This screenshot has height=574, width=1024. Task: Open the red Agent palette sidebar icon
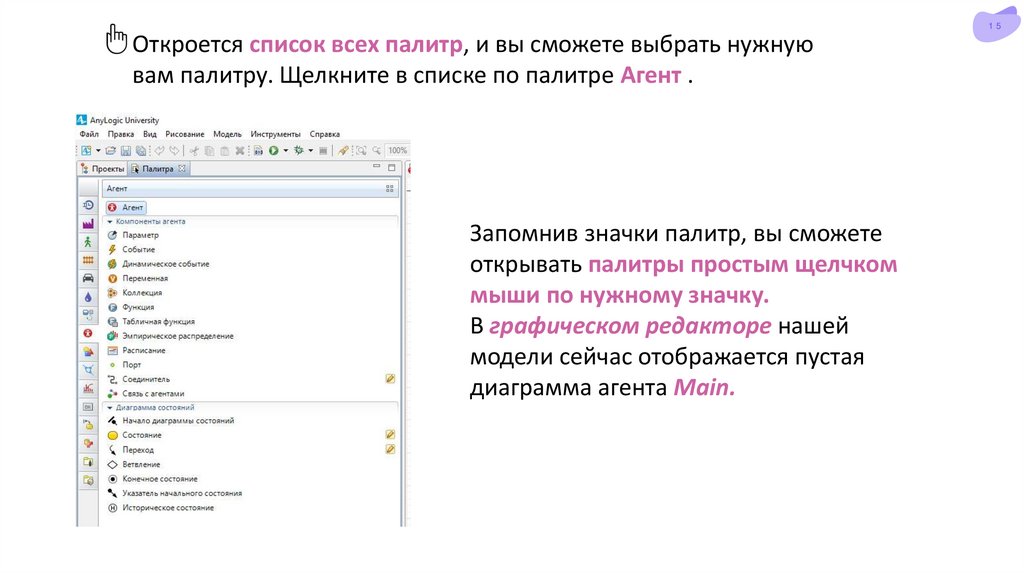coord(88,333)
